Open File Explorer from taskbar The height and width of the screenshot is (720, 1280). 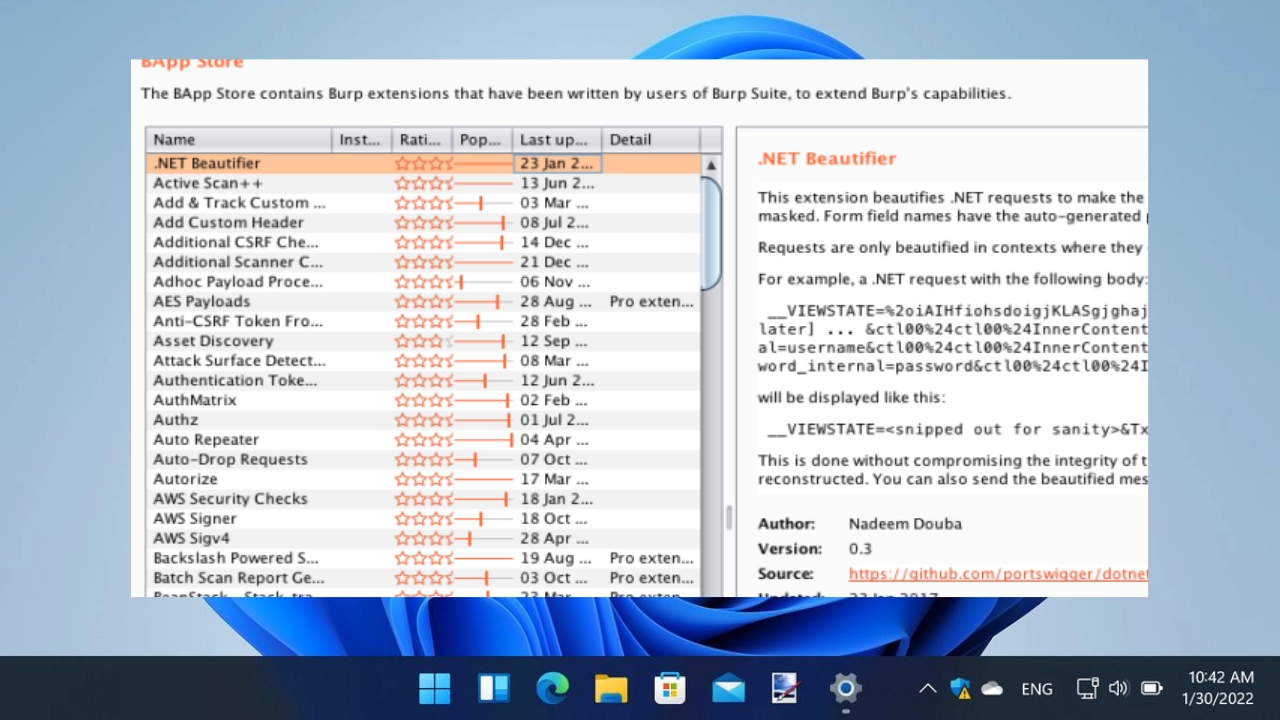611,688
